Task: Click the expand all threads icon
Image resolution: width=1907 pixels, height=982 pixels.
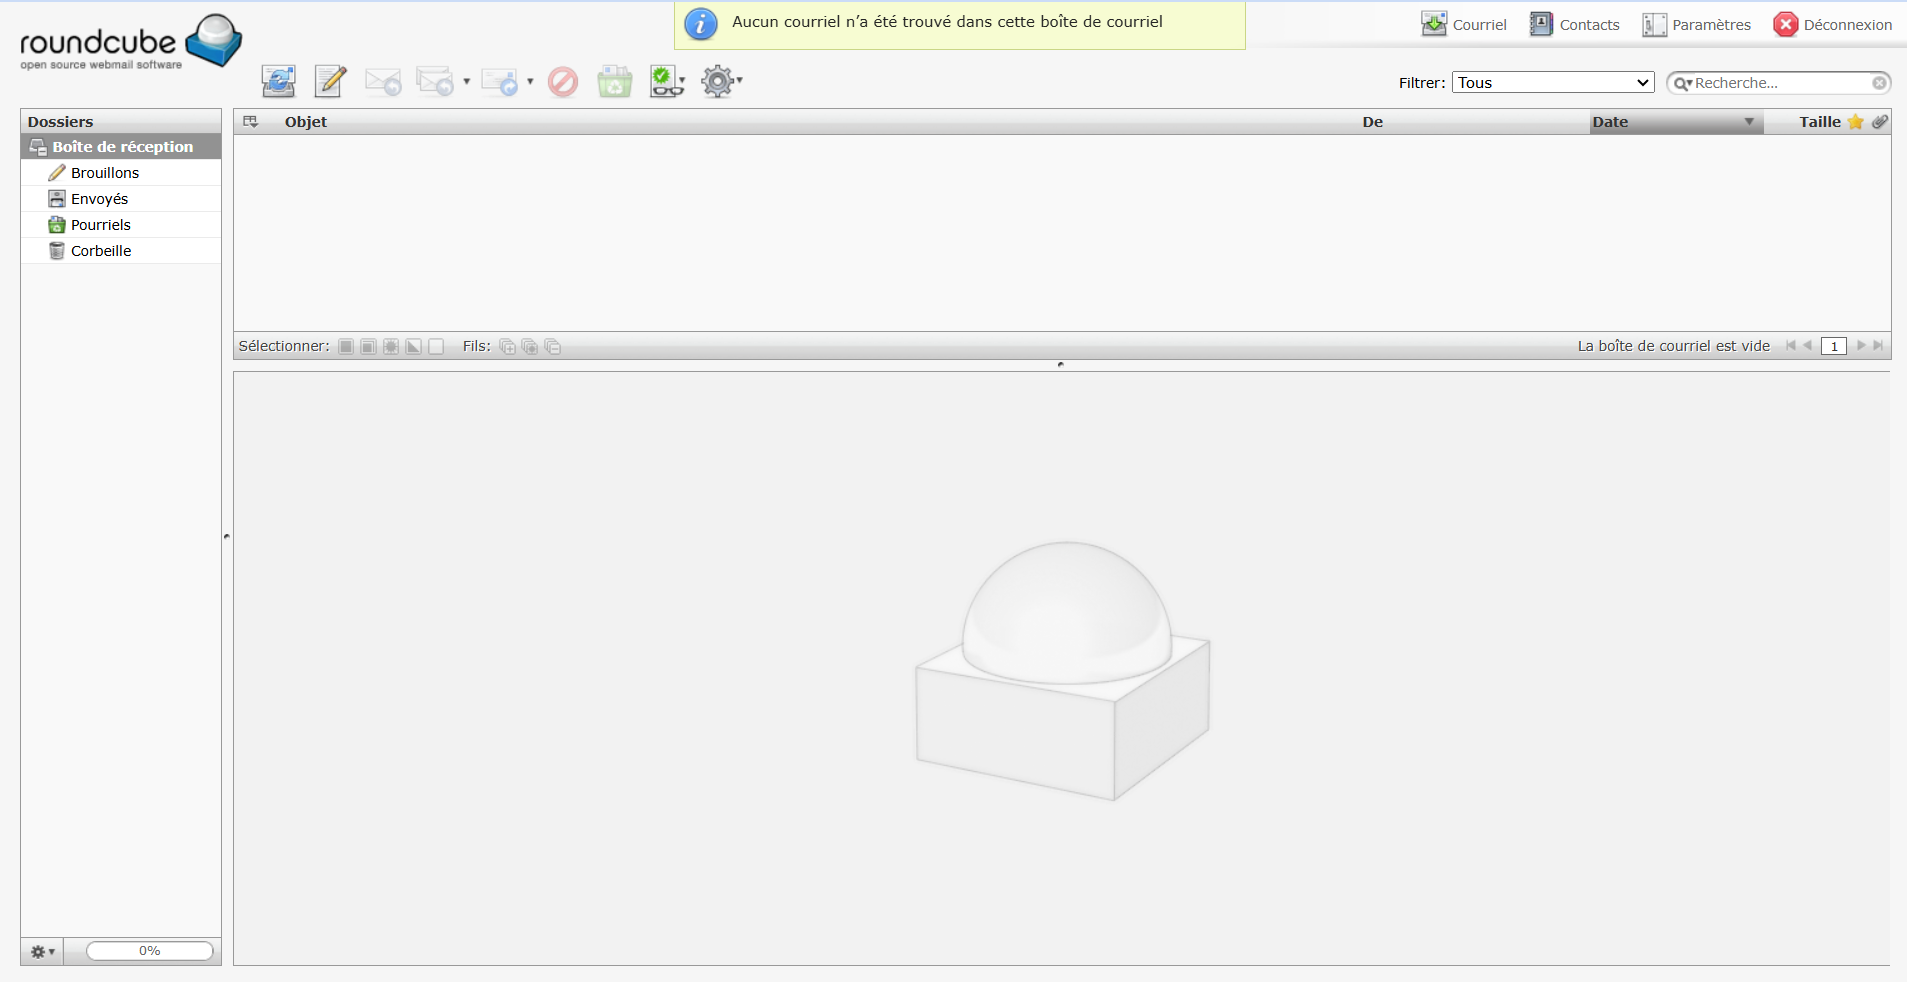Action: point(508,347)
